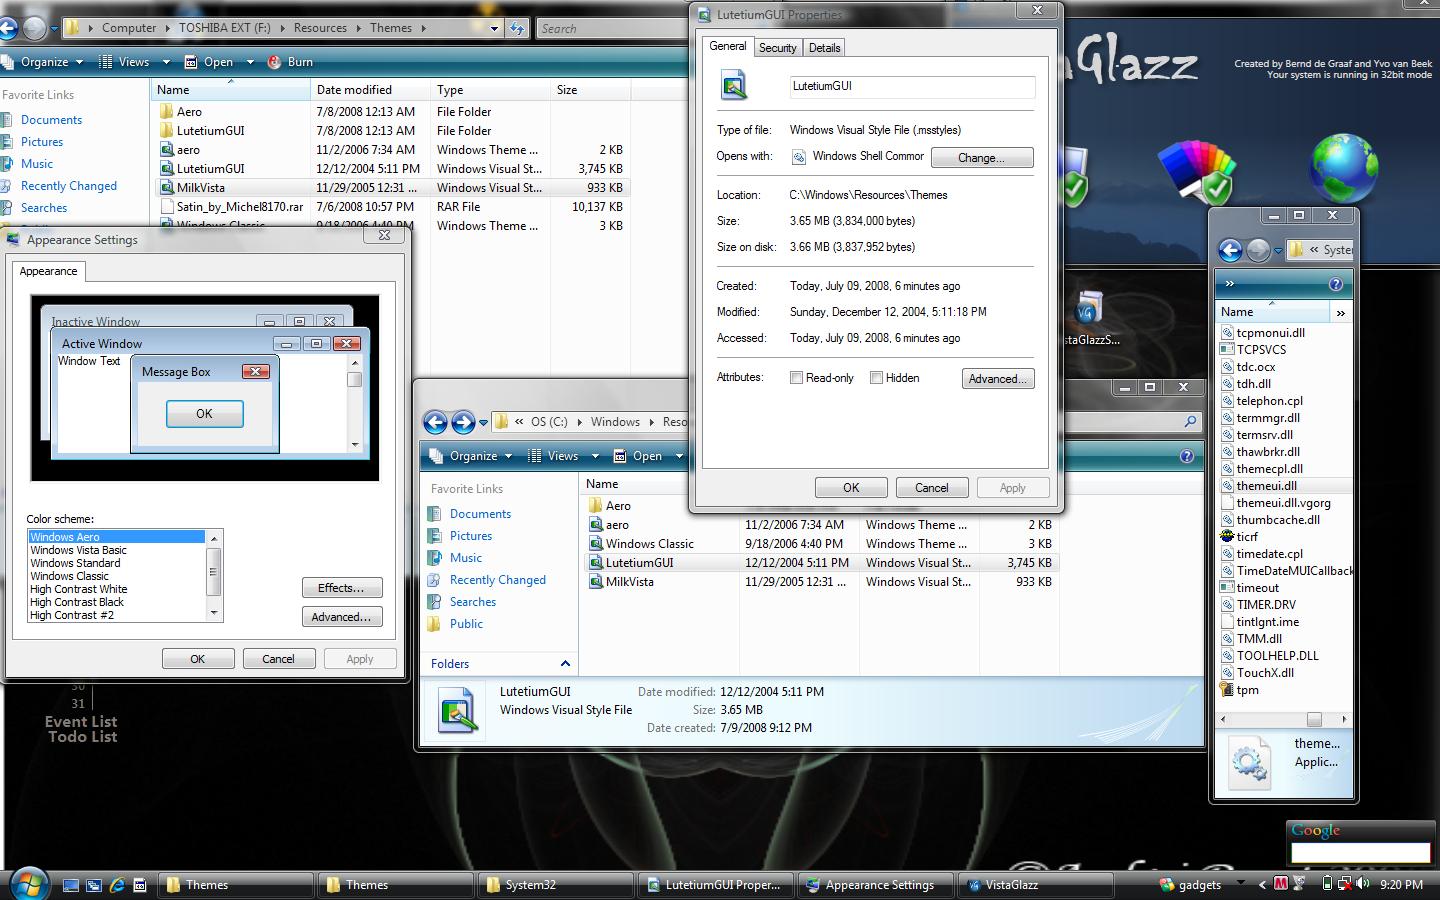Select tpm file in System32 list

coord(1240,690)
